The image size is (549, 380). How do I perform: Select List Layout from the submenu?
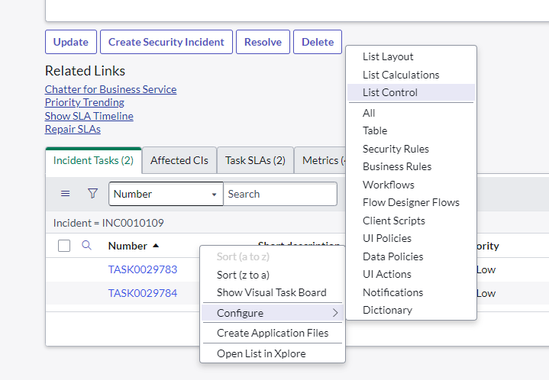tap(388, 56)
